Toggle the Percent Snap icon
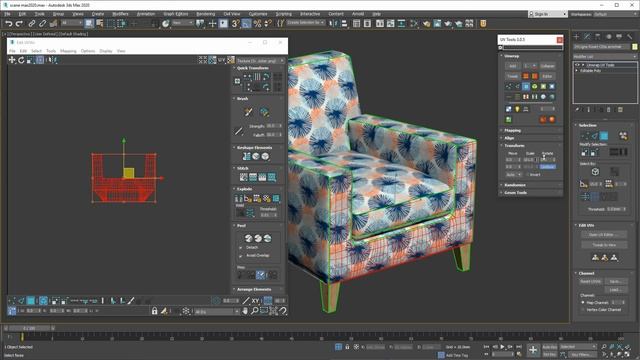The image size is (640, 360). [257, 24]
